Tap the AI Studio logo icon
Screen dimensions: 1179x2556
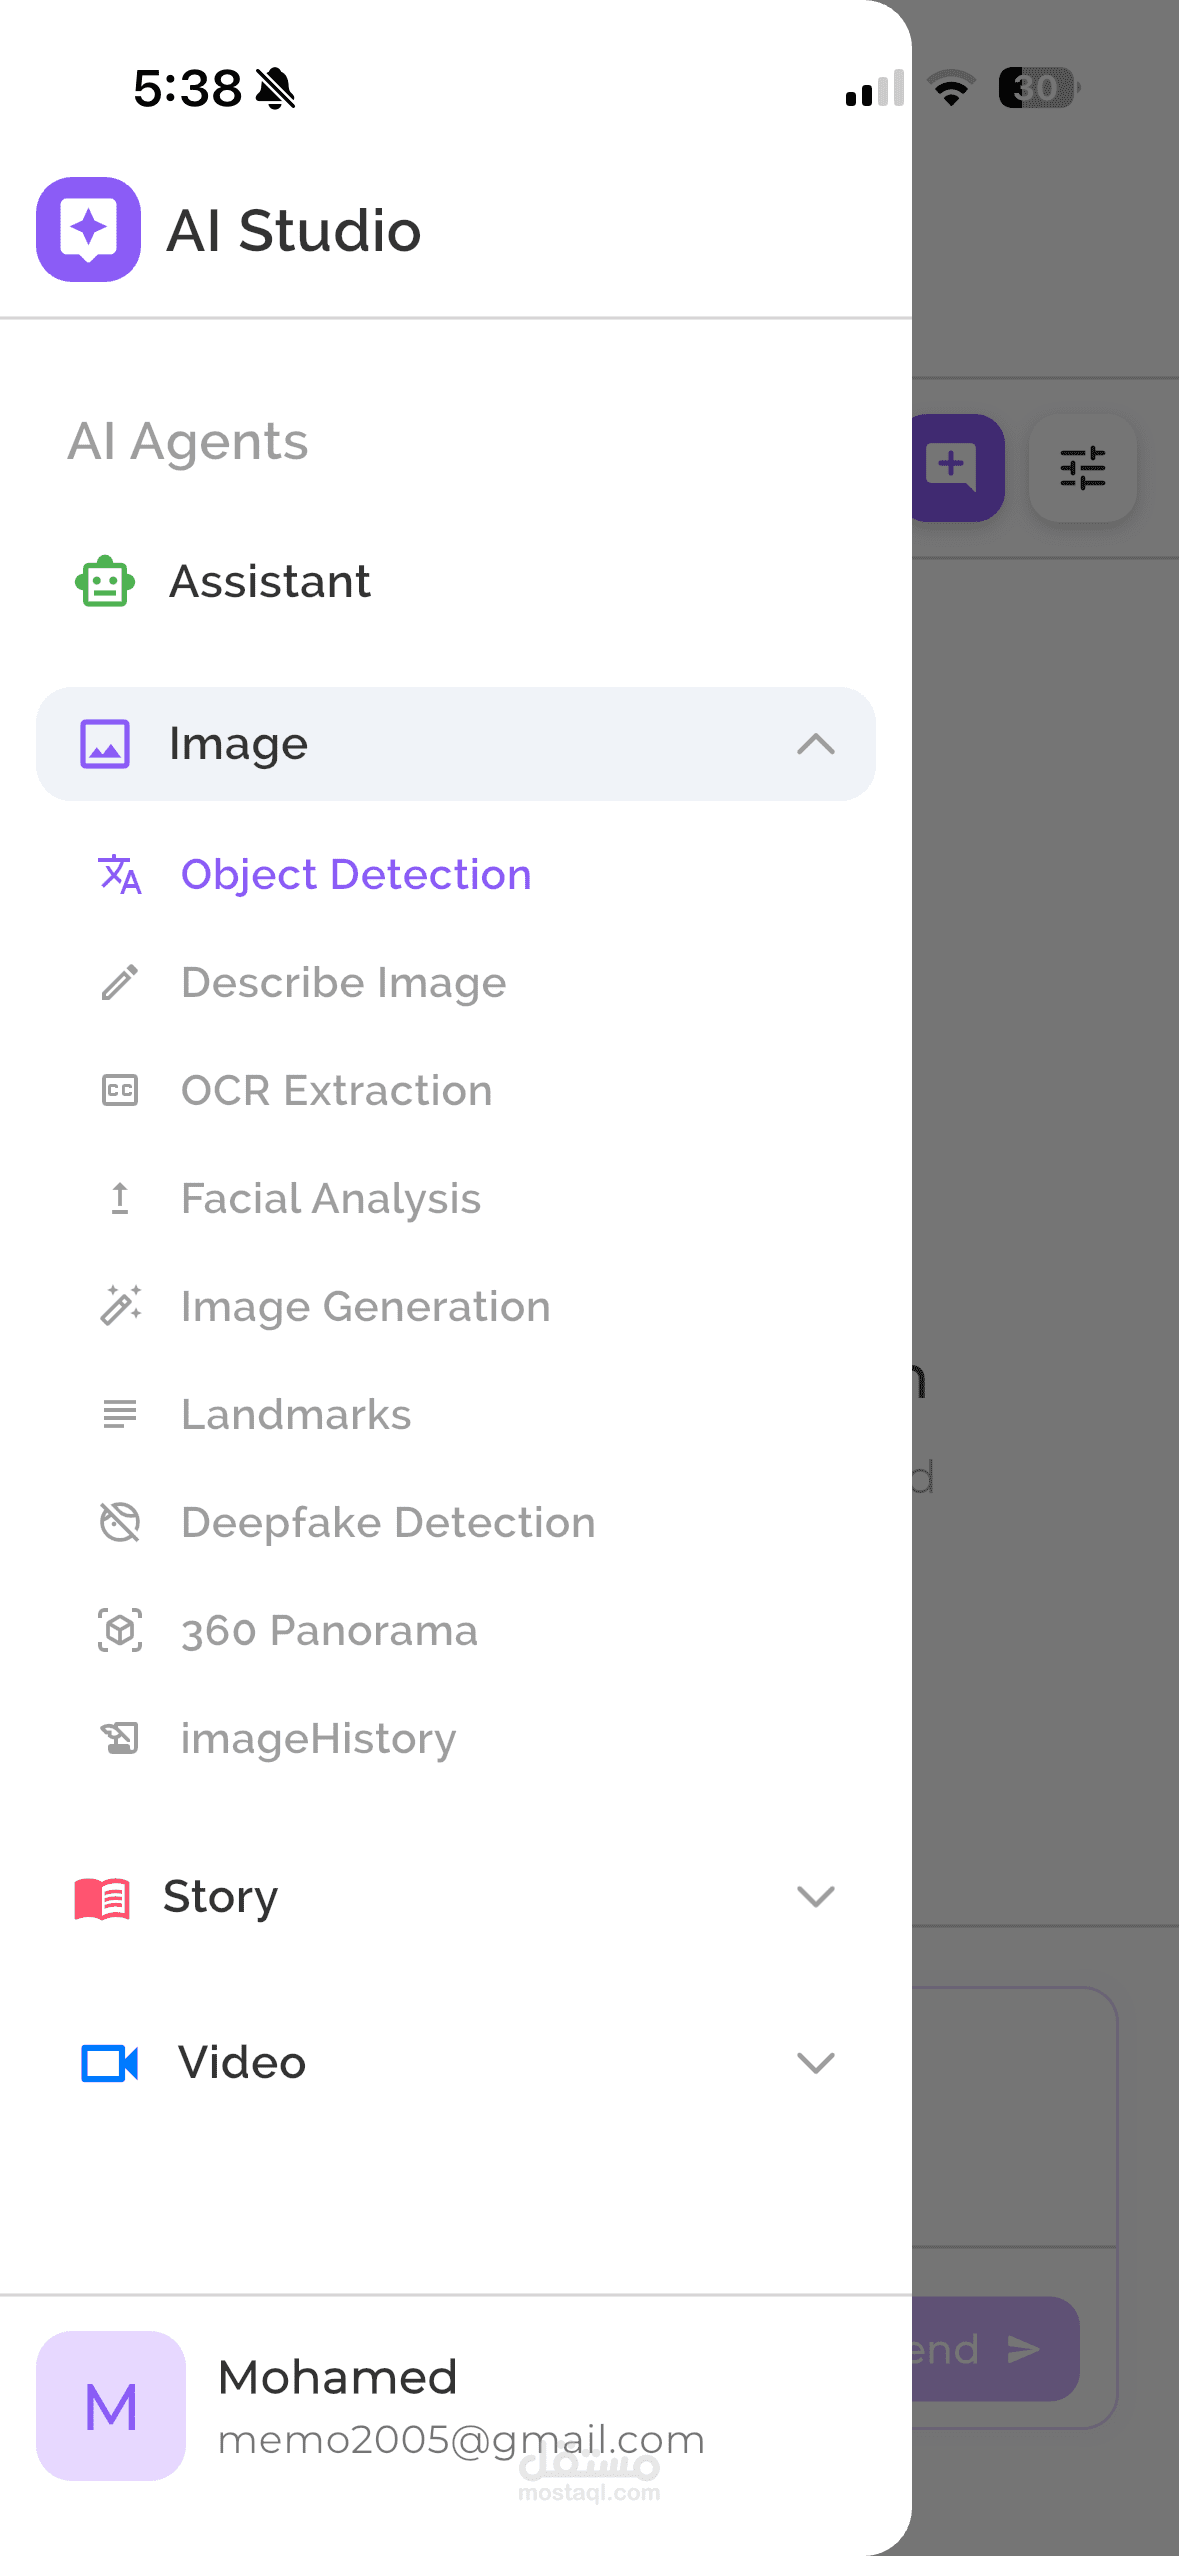pyautogui.click(x=88, y=229)
